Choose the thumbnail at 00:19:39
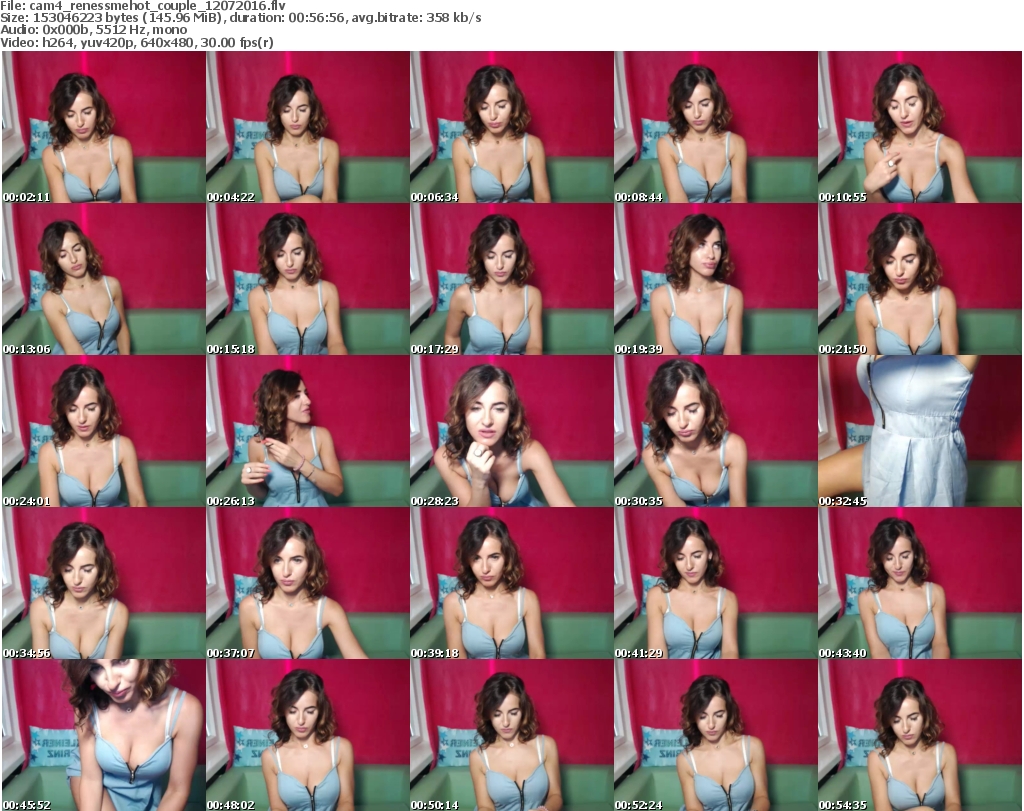Viewport: 1024px width, 811px height. click(x=716, y=279)
